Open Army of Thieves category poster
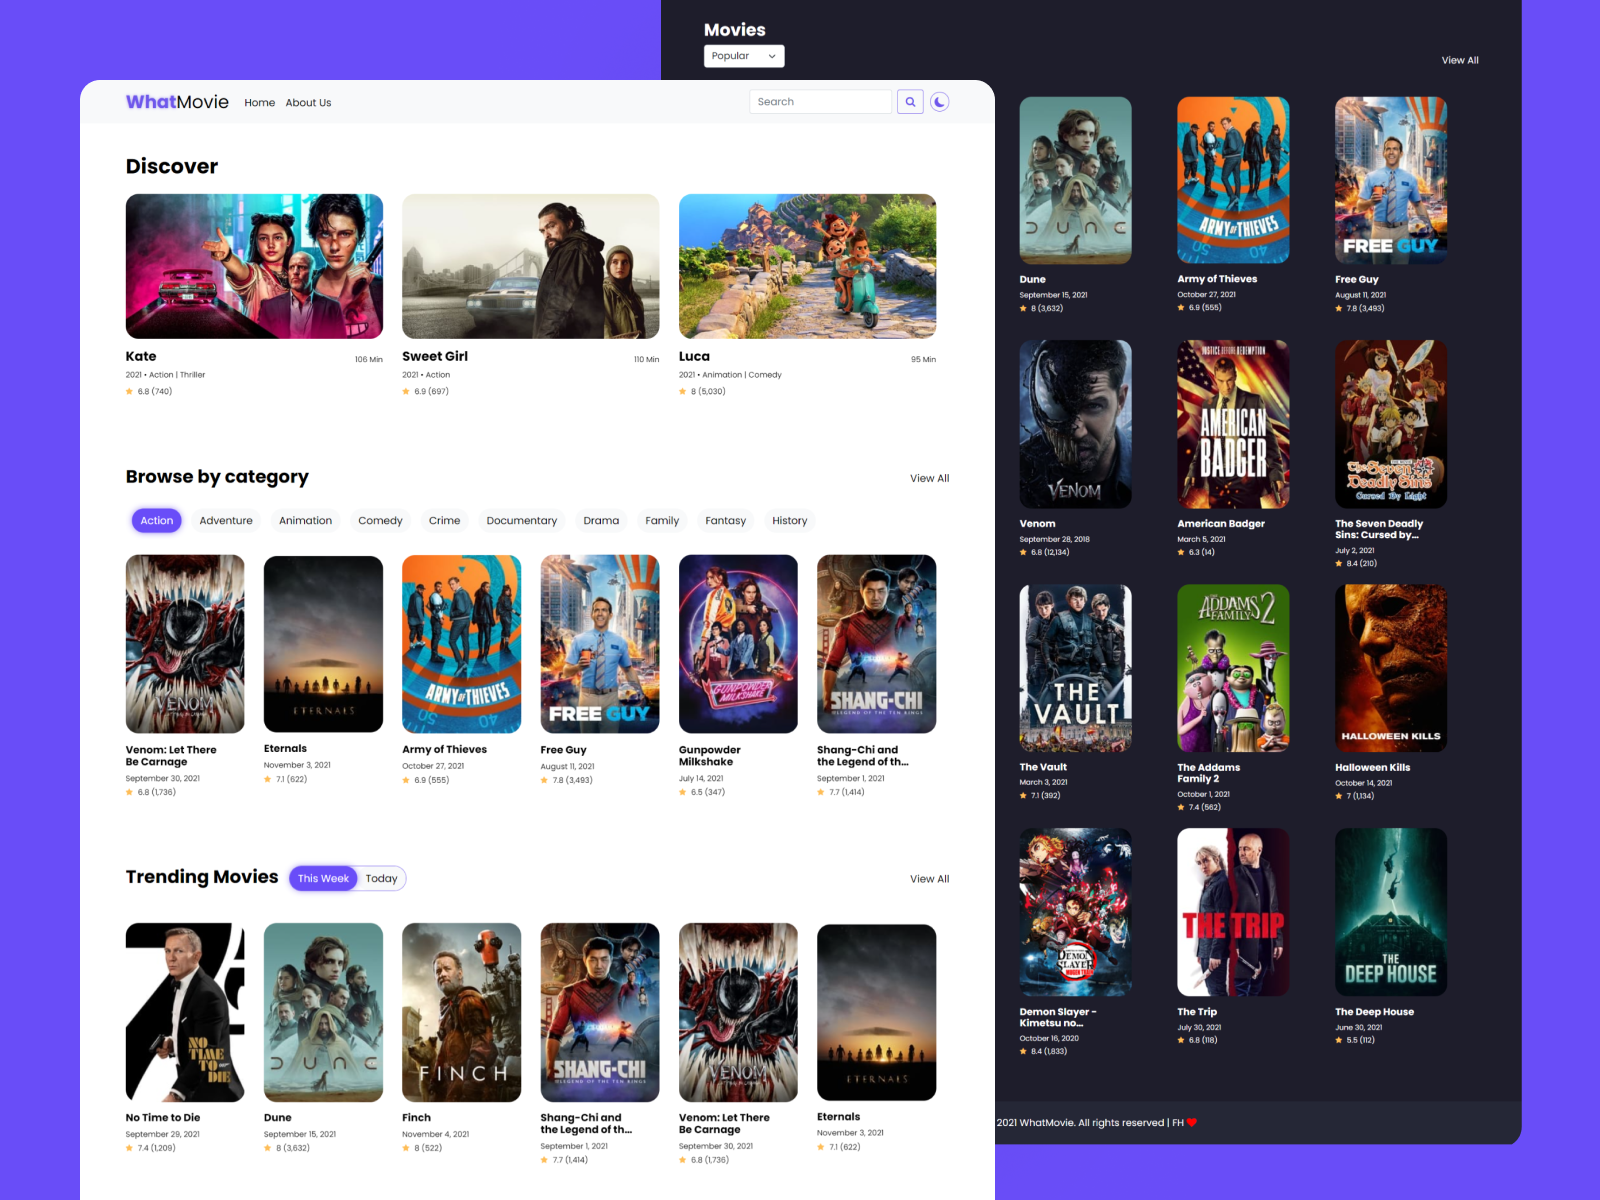 (462, 644)
